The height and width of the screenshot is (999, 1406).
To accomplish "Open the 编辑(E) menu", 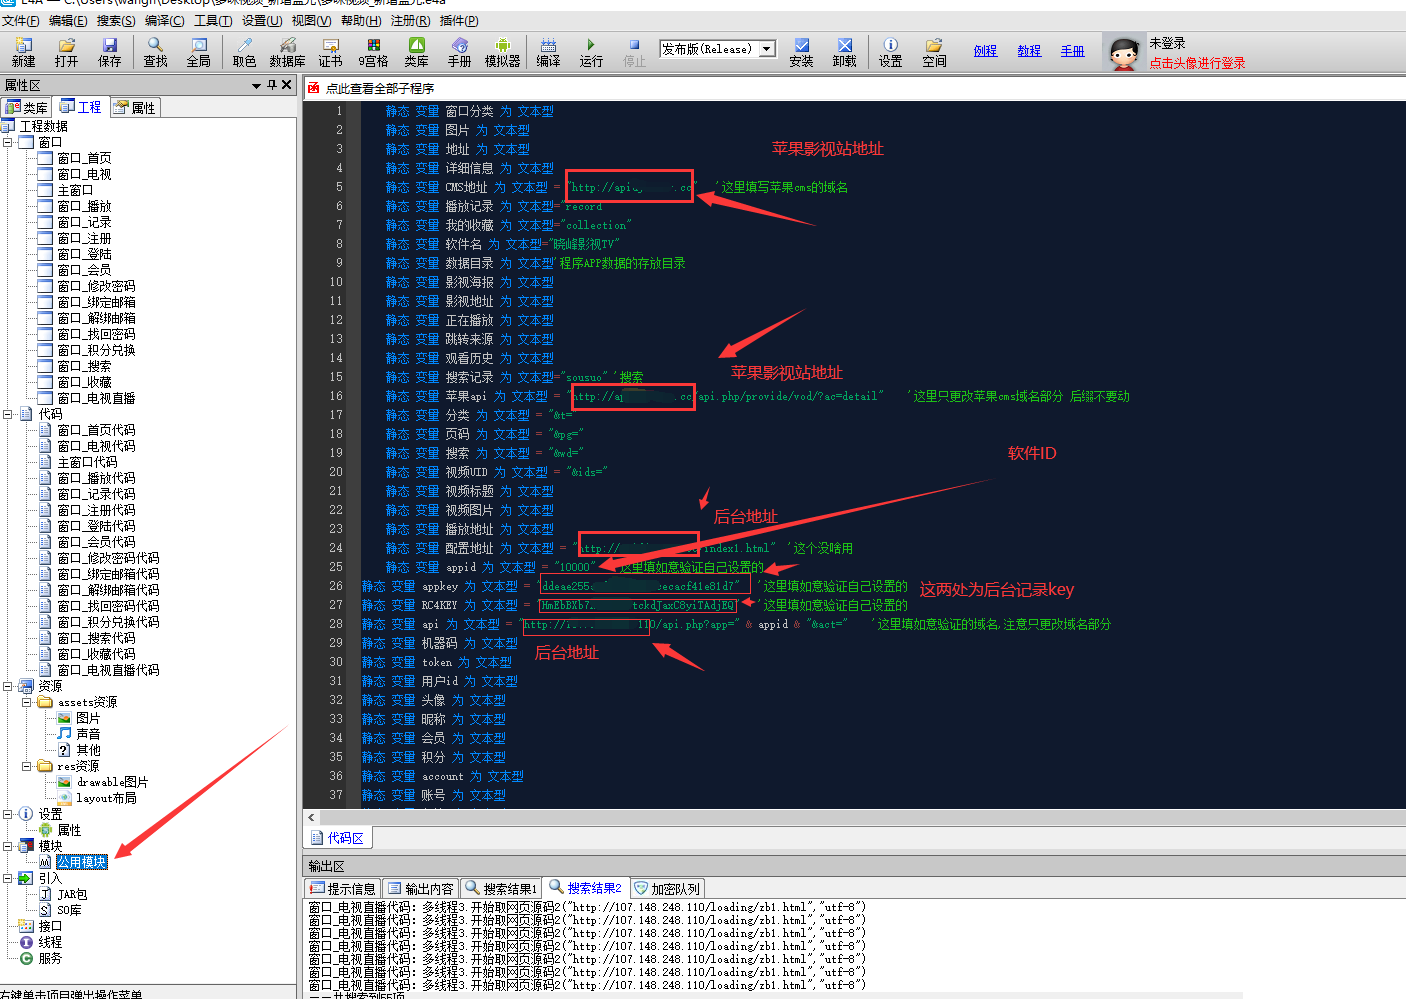I will point(68,20).
